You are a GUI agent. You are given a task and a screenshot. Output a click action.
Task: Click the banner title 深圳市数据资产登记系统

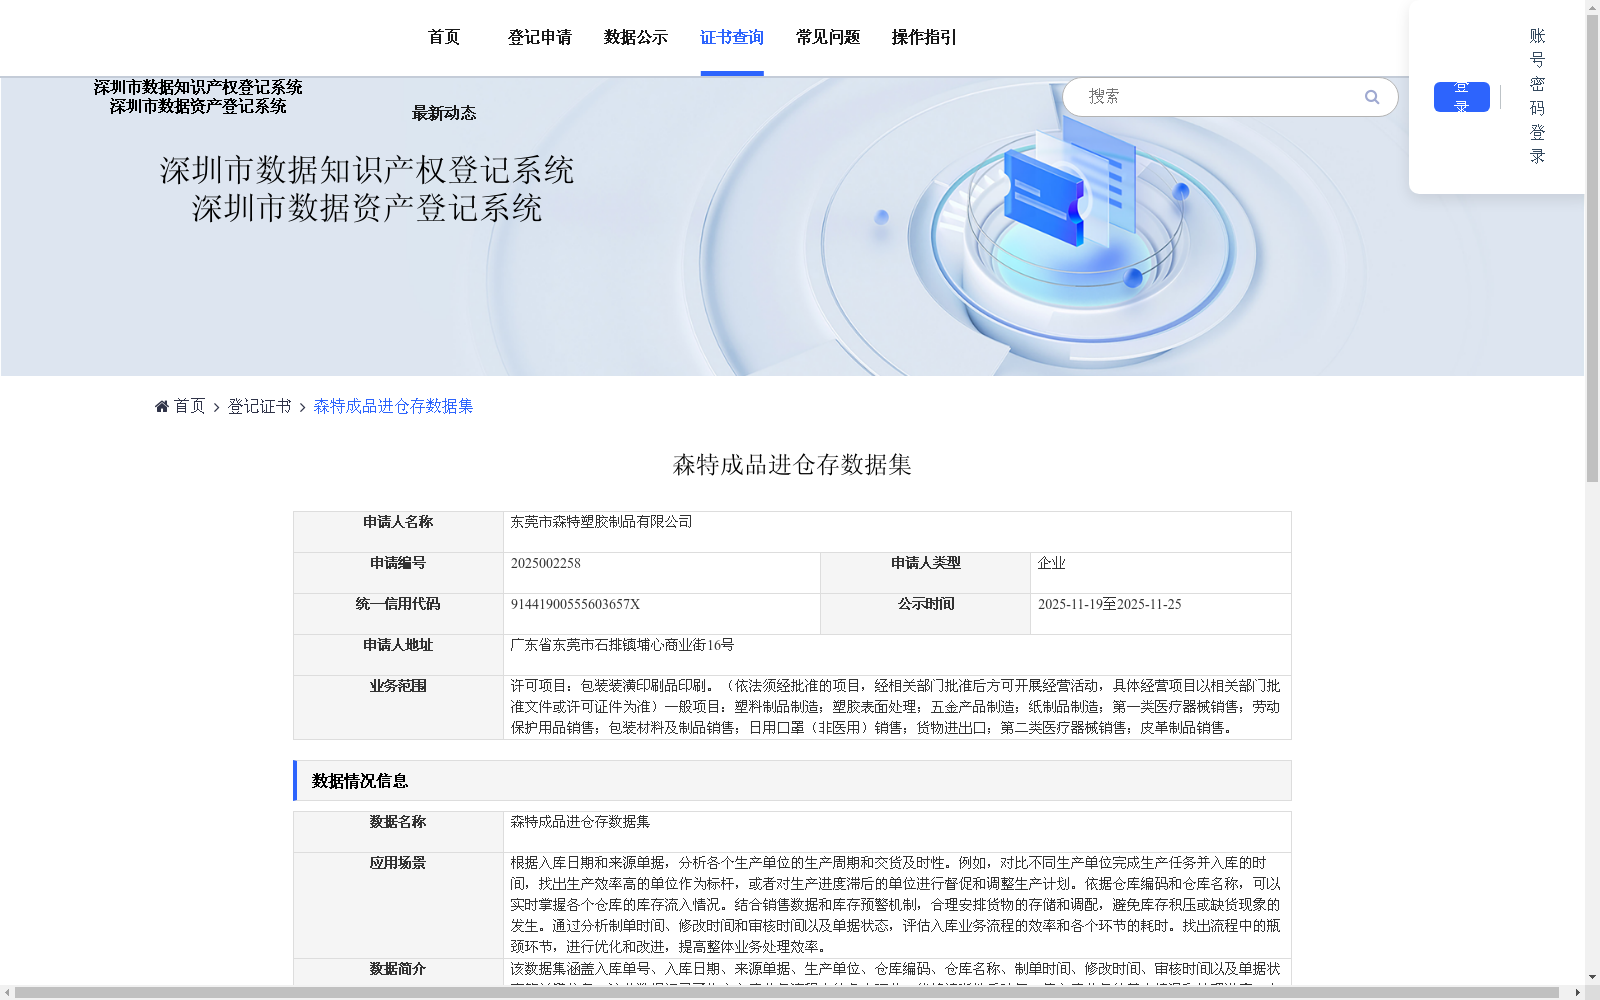point(367,208)
